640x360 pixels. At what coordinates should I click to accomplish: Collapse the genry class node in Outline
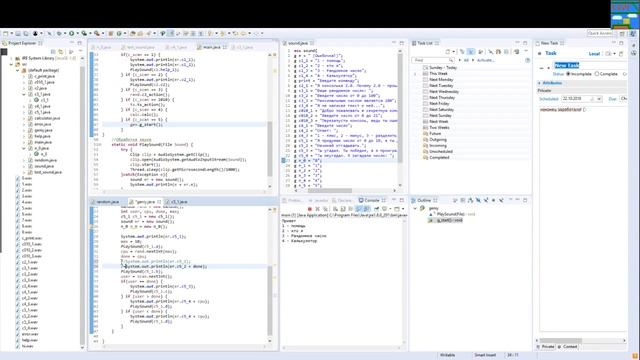pyautogui.click(x=415, y=208)
